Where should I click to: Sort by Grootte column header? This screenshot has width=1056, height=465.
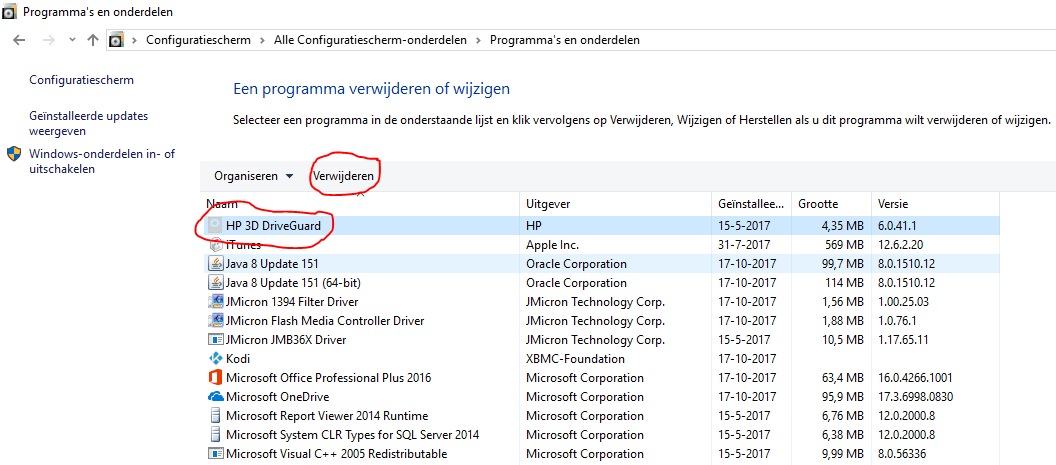pos(830,204)
